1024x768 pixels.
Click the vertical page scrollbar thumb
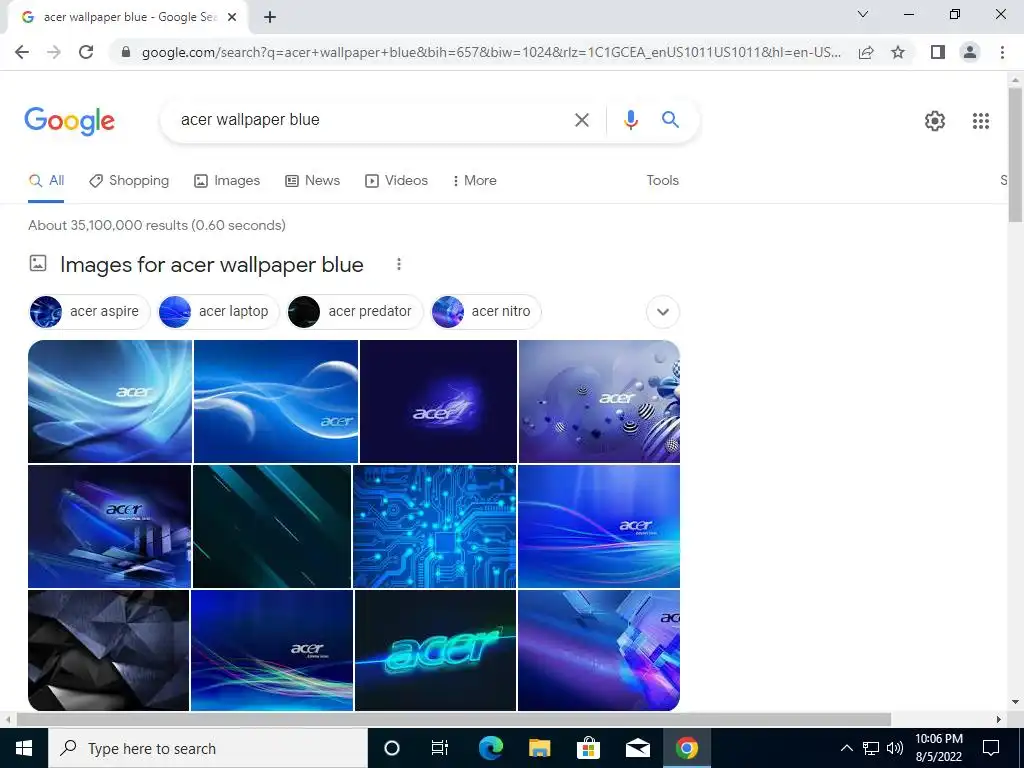[1015, 154]
